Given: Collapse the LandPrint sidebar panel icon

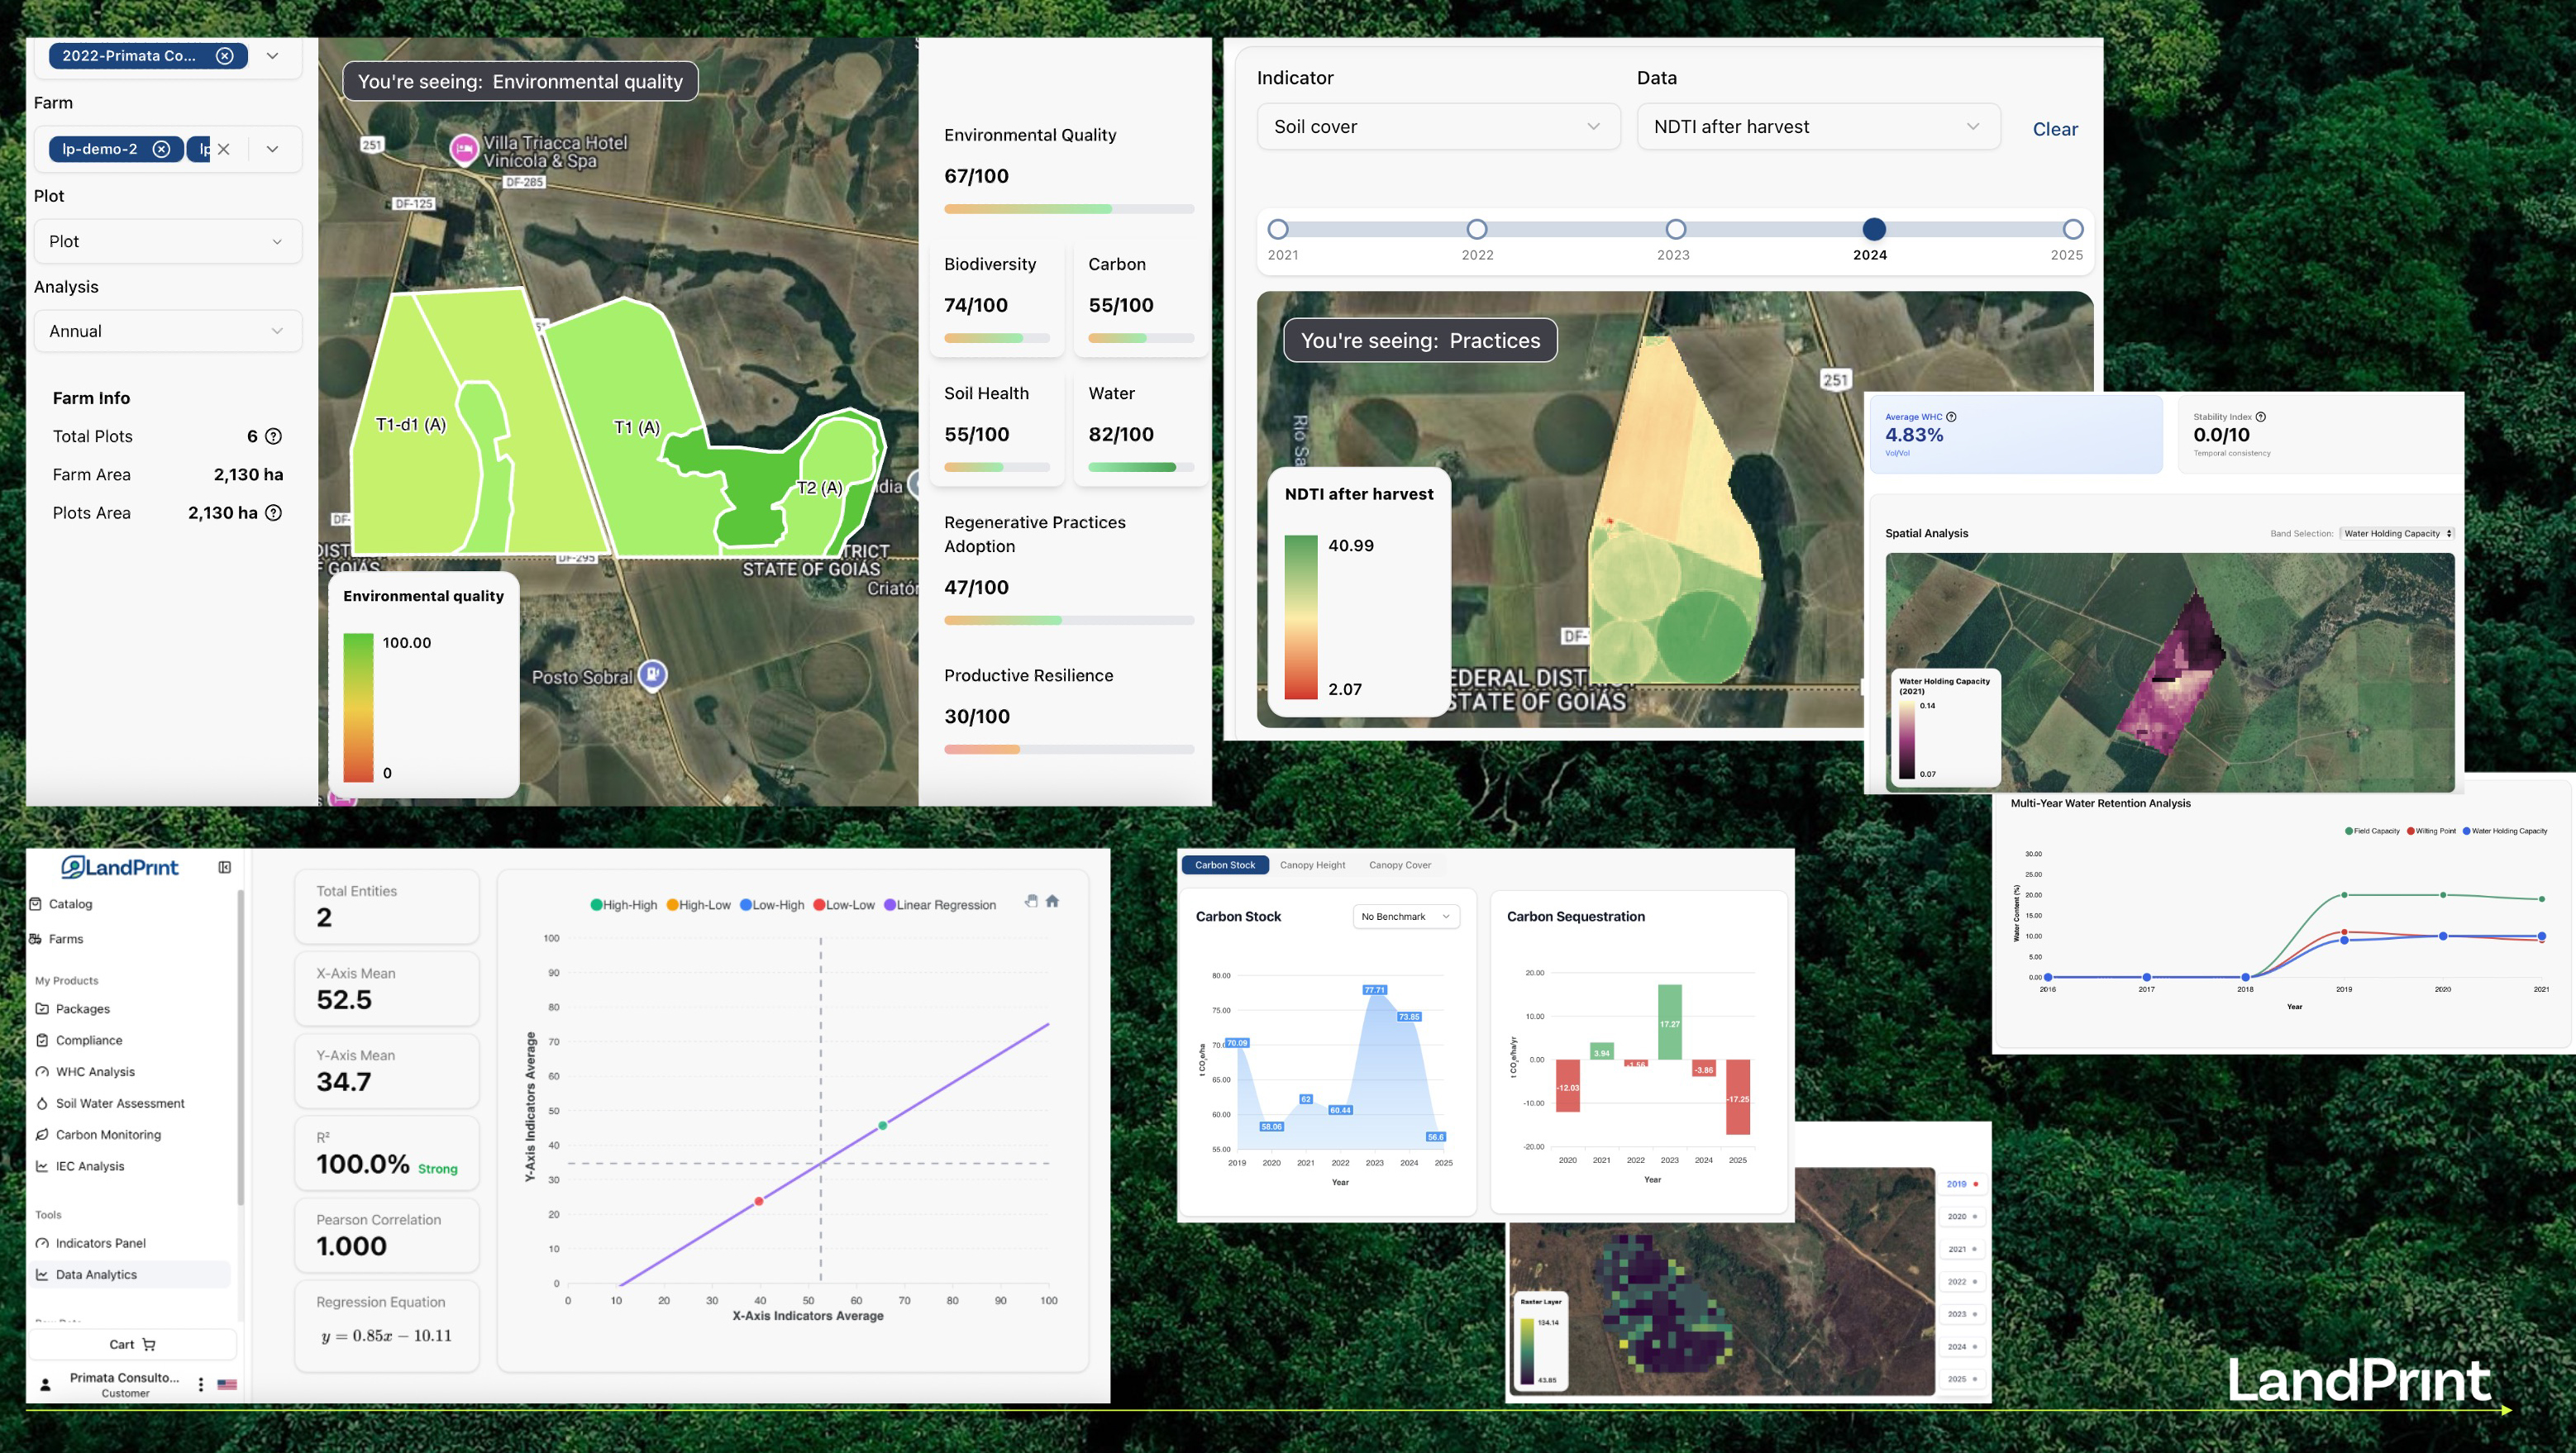Looking at the screenshot, I should coord(224,867).
